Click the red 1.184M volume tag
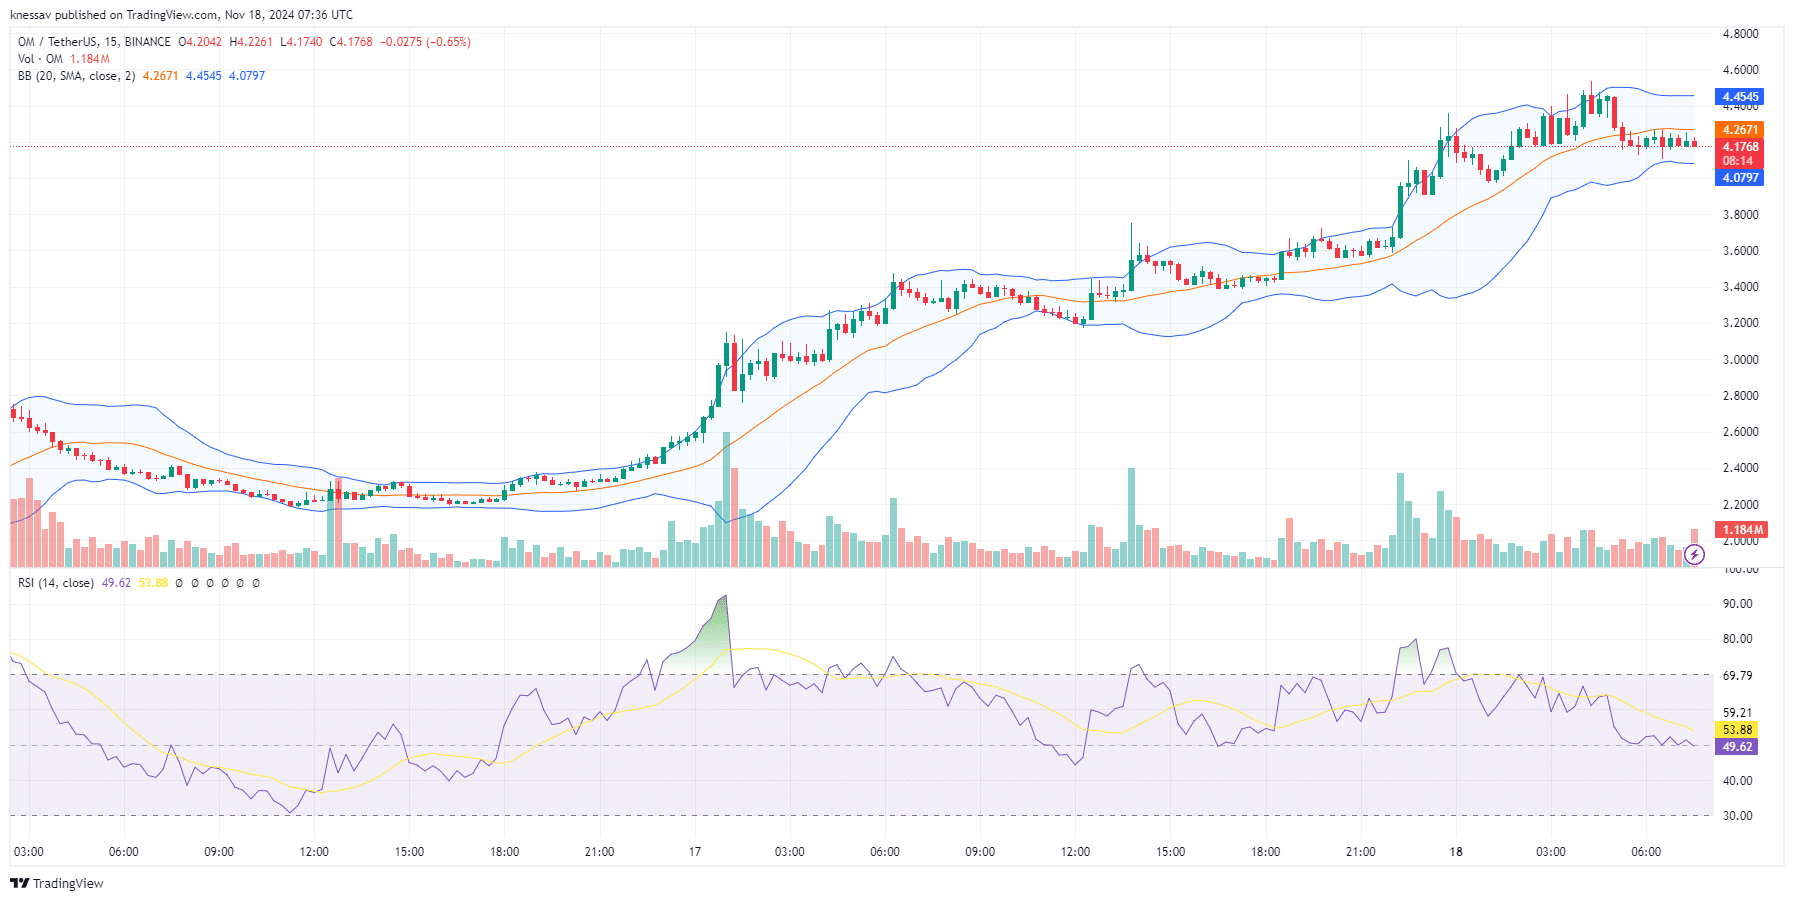The image size is (1794, 901). point(1742,530)
